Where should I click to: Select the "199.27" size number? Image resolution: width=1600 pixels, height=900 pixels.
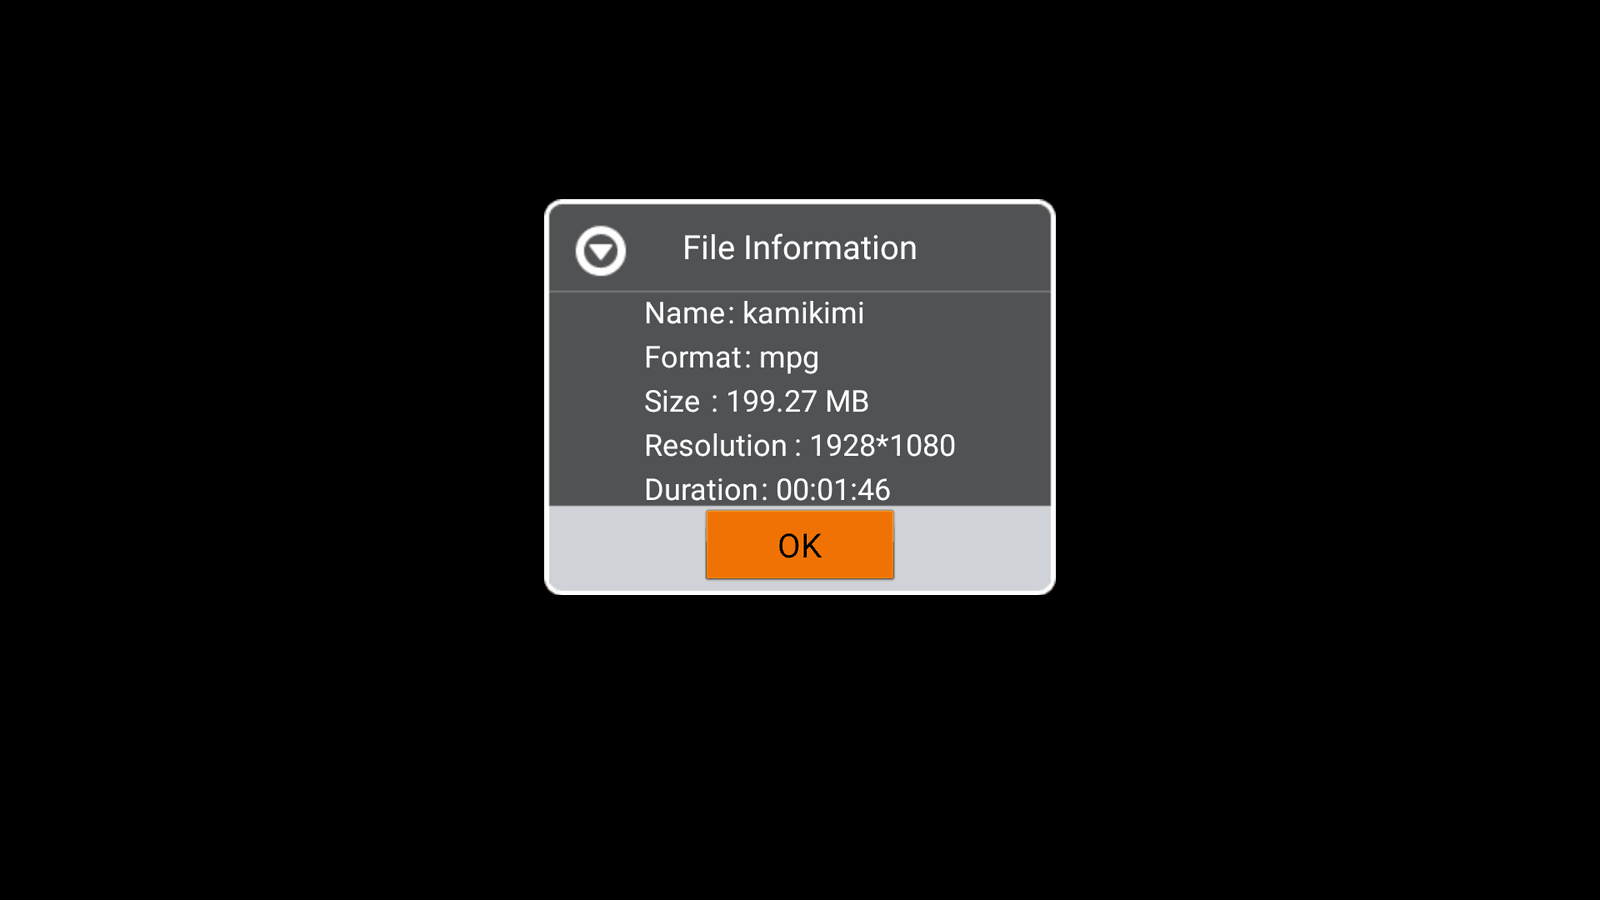pos(771,401)
